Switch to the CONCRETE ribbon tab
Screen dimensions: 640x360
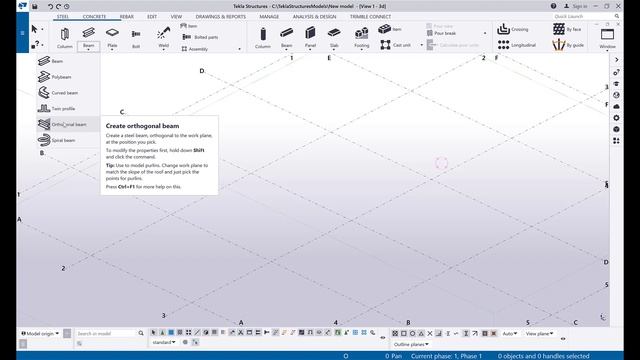pyautogui.click(x=94, y=17)
